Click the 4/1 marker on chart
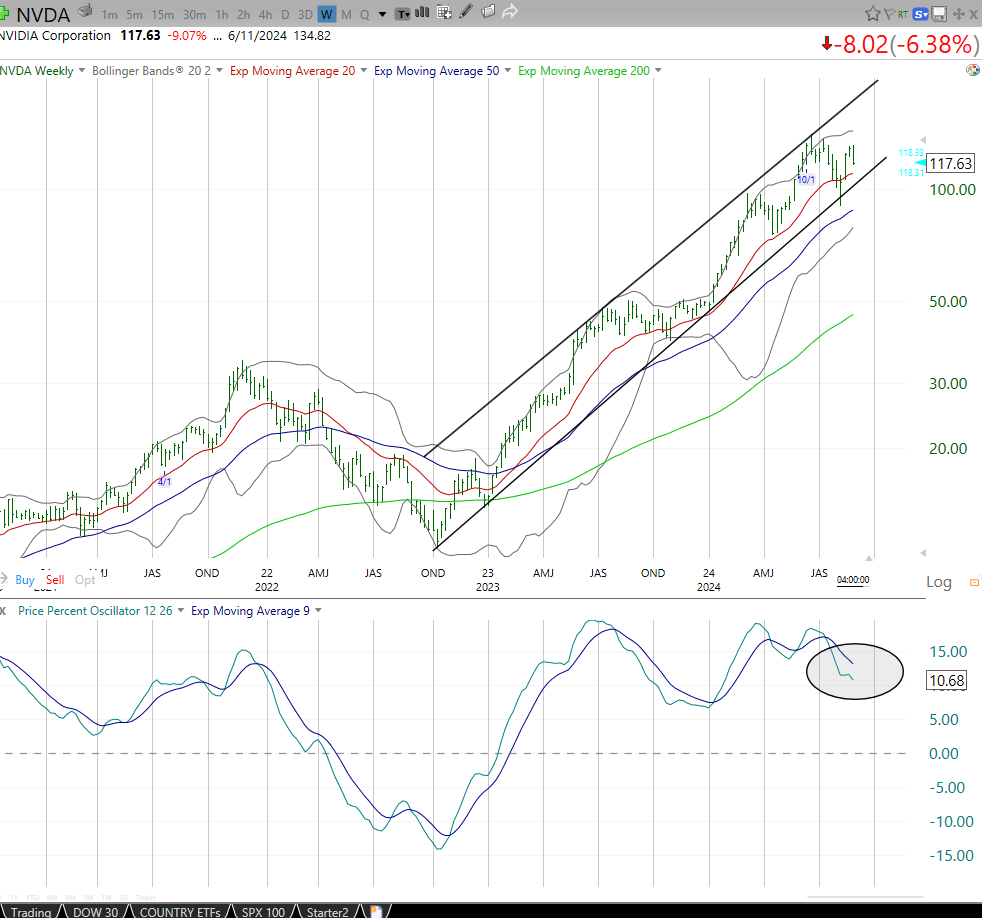This screenshot has height=918, width=982. pyautogui.click(x=164, y=482)
